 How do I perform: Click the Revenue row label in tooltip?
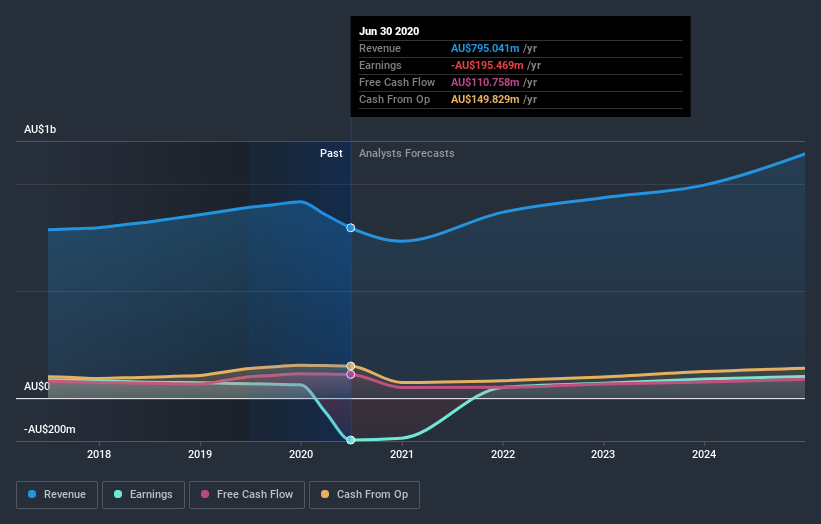380,48
